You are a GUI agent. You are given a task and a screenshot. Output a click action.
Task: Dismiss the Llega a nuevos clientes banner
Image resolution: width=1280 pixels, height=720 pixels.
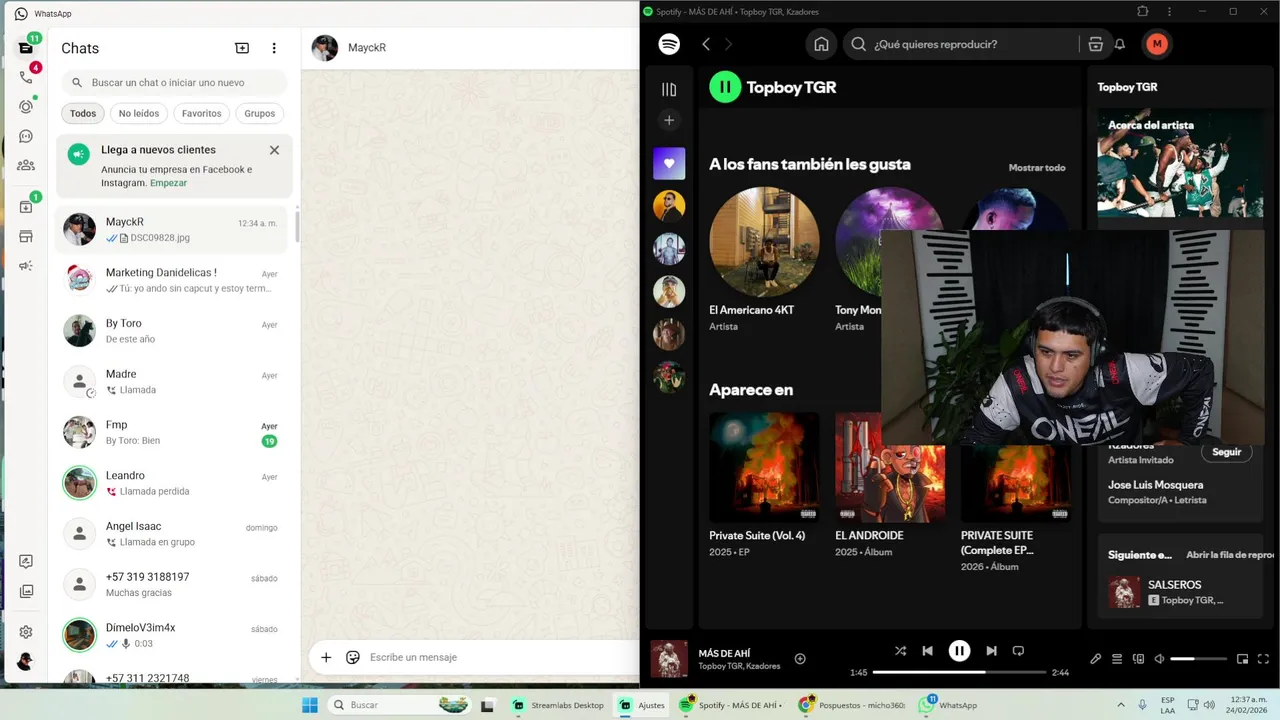(x=274, y=150)
